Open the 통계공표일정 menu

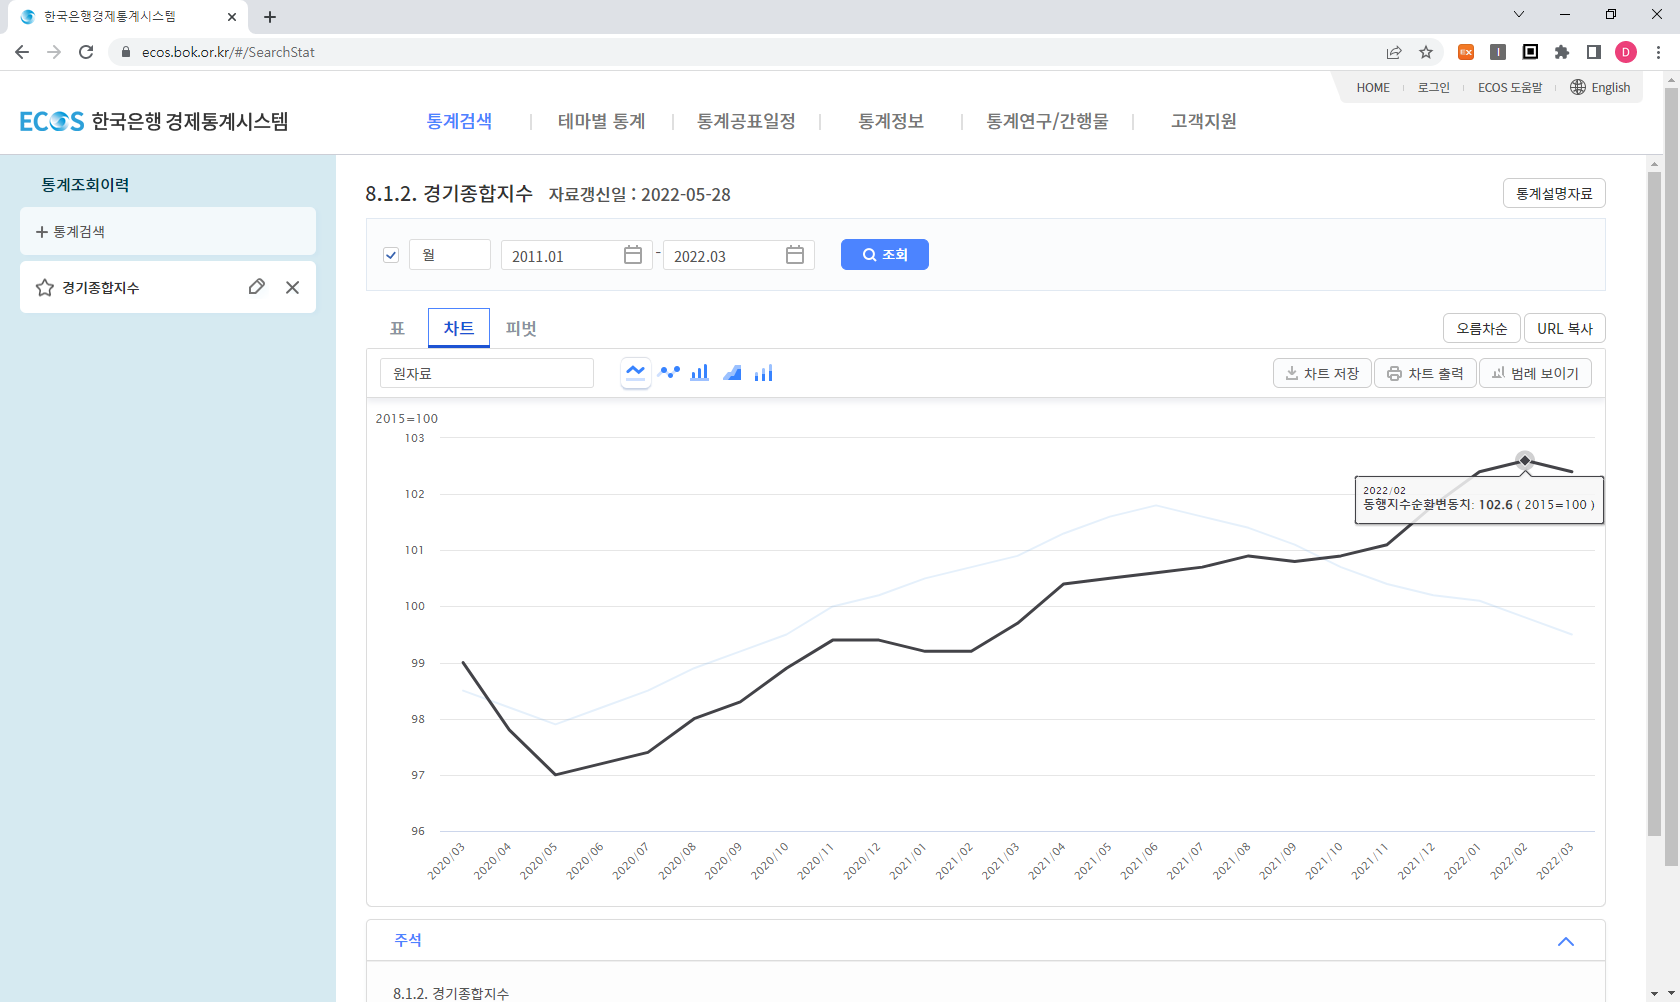point(746,121)
